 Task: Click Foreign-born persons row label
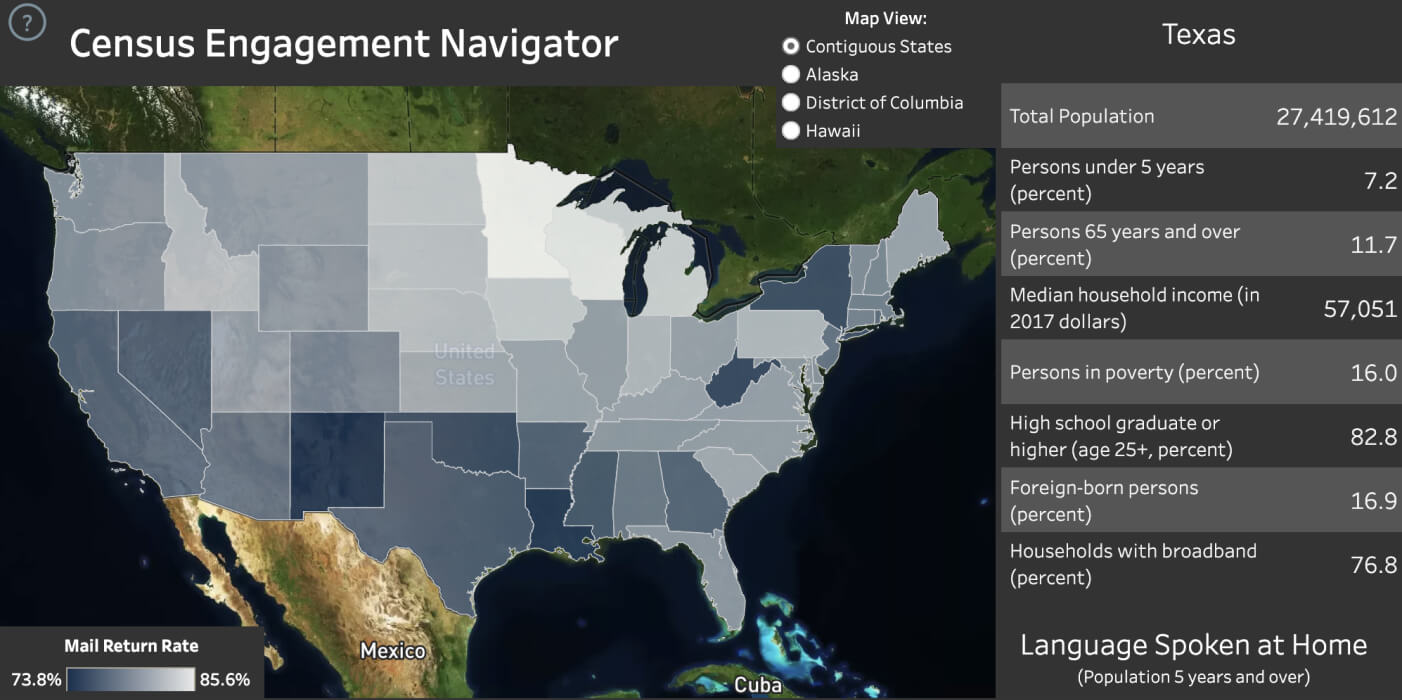pyautogui.click(x=1104, y=500)
